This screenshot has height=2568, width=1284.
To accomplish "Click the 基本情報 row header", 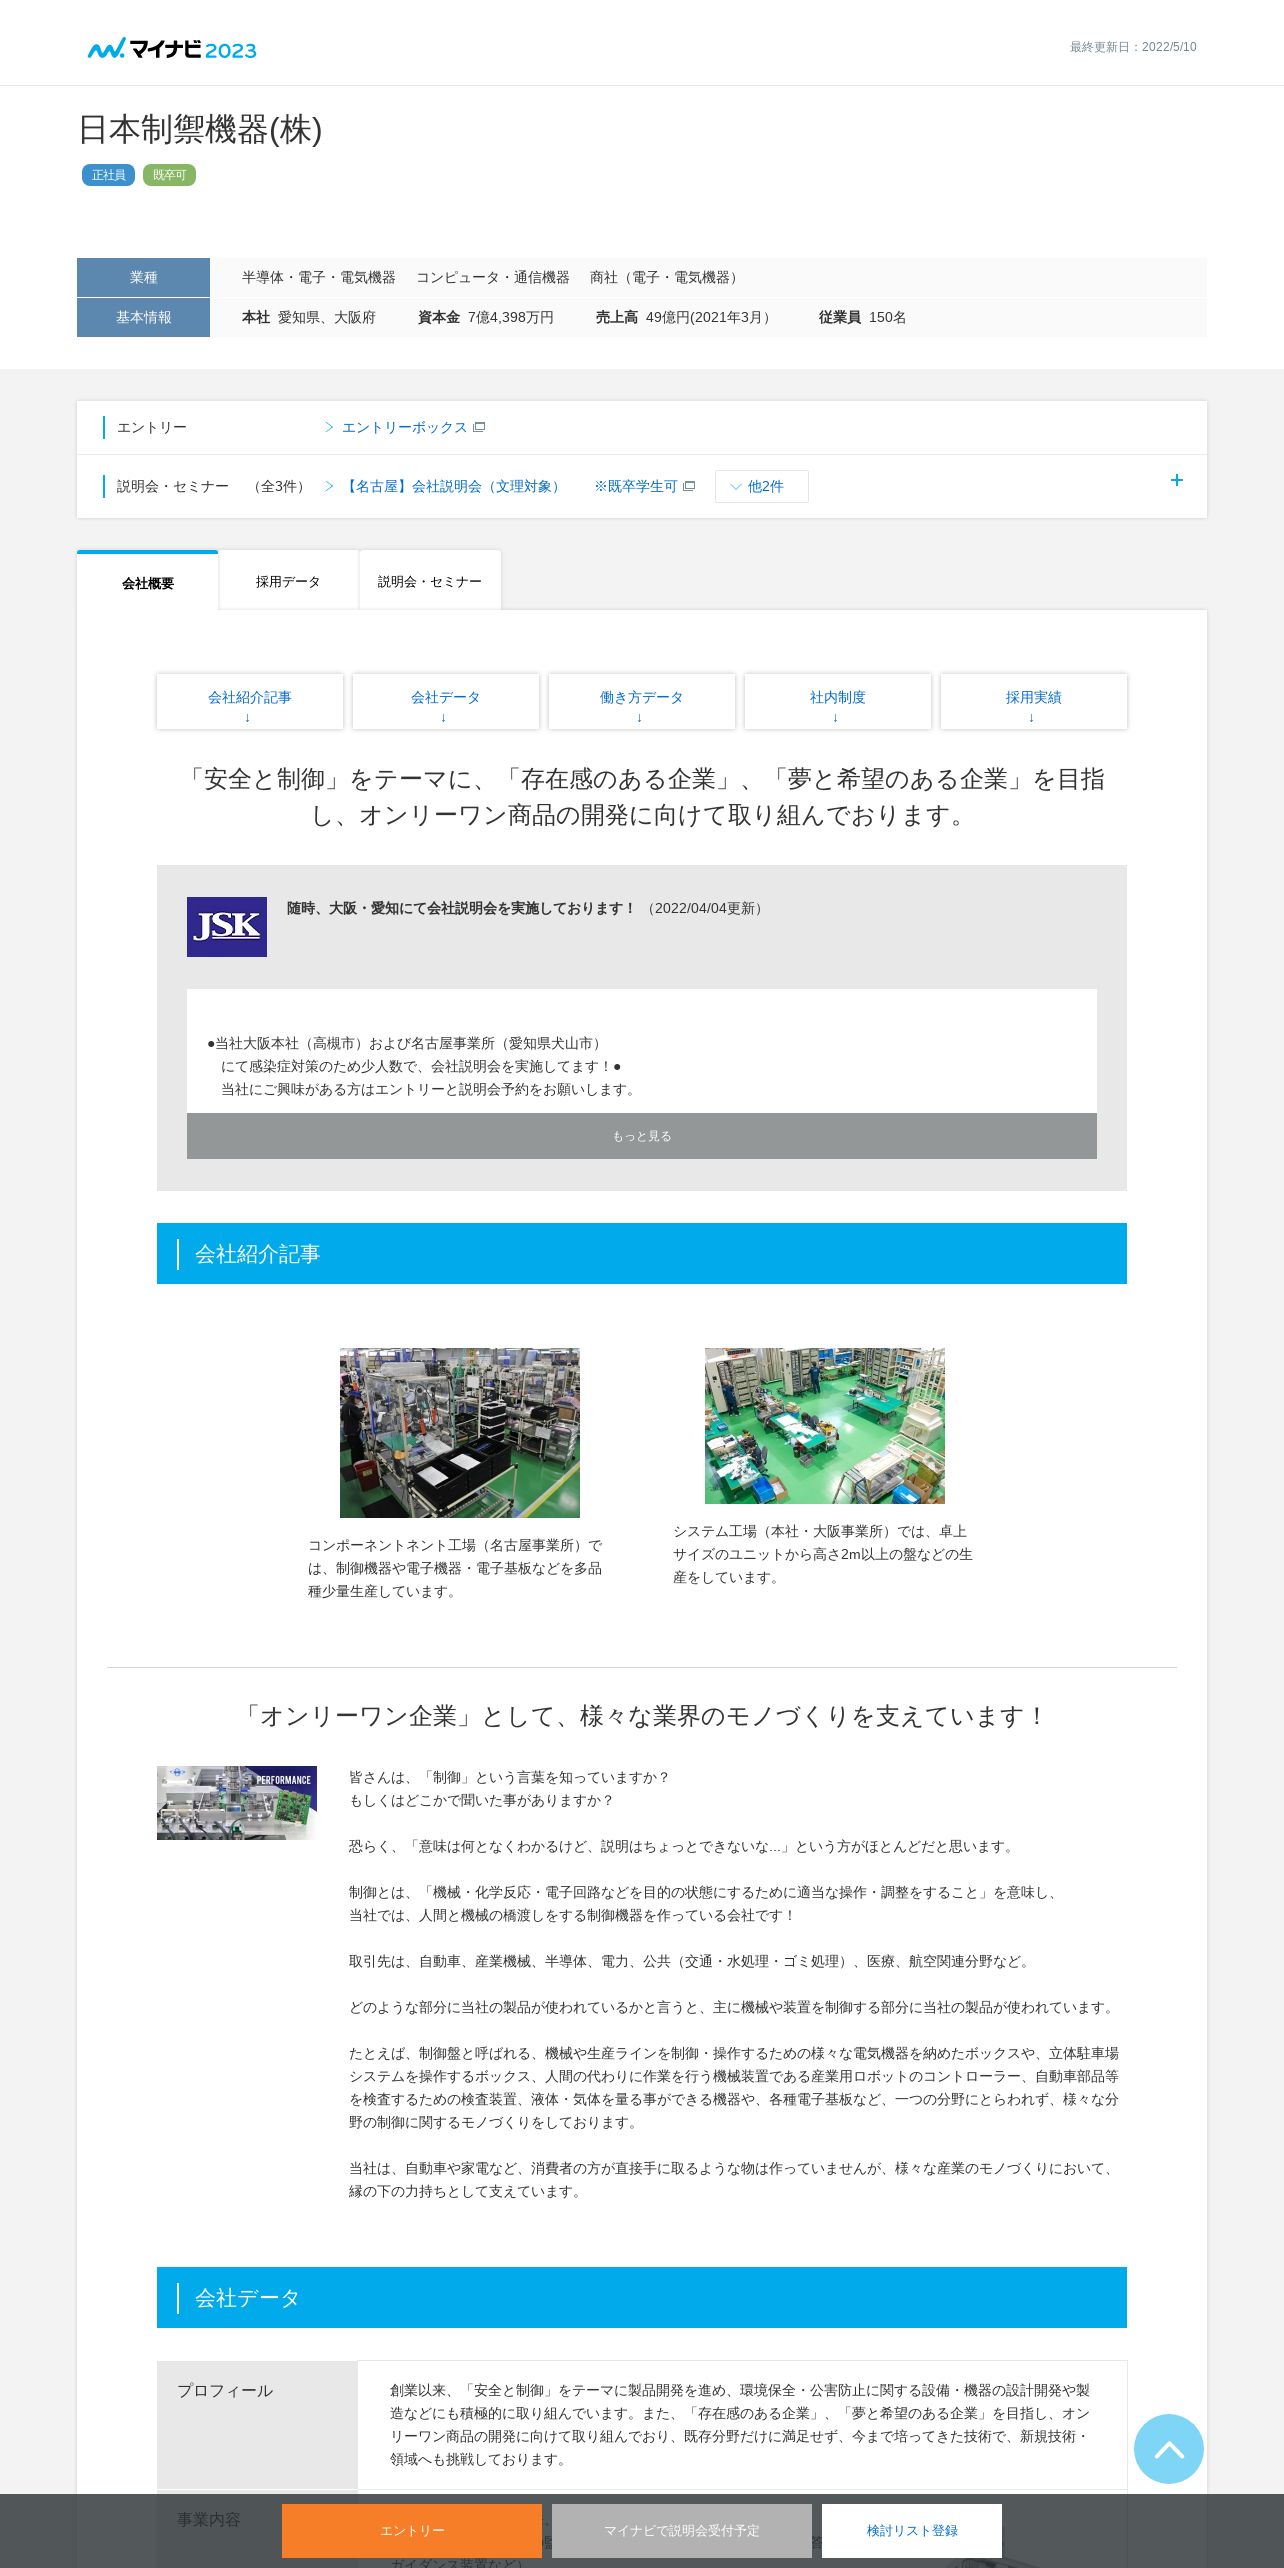I will tap(143, 317).
